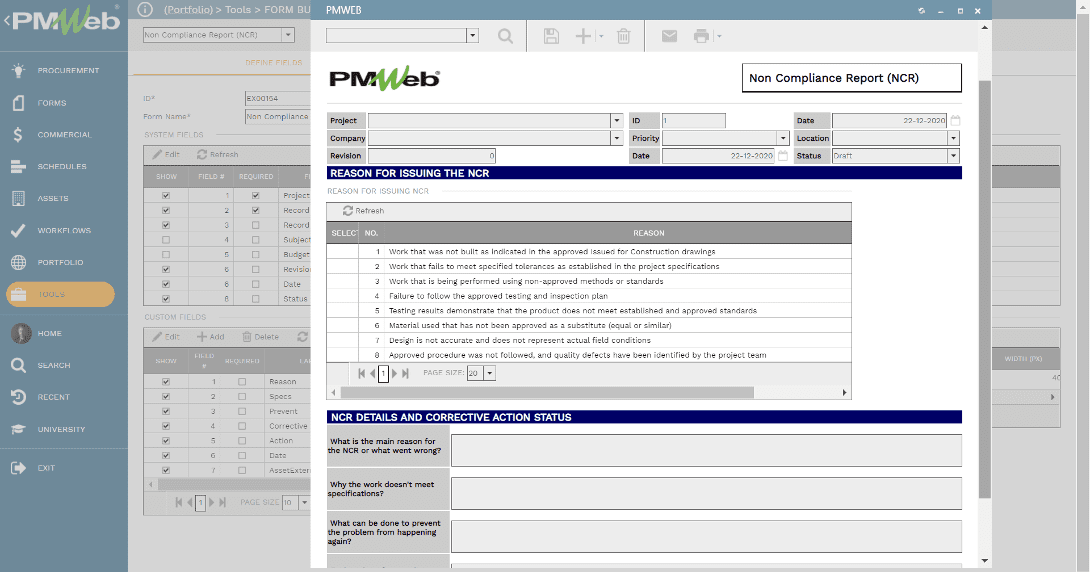Click the Tools breadcrumb link
This screenshot has height=572, width=1091.
238,10
